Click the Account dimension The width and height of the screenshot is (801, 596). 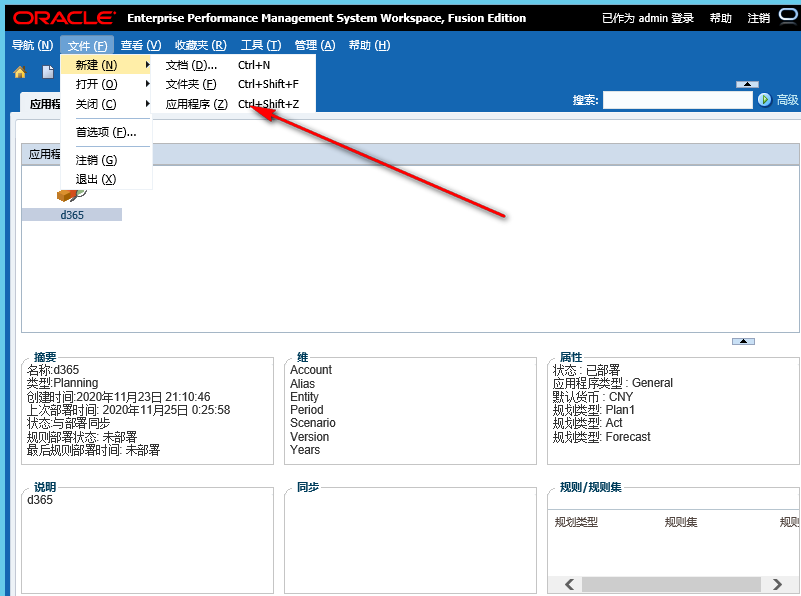pos(311,370)
